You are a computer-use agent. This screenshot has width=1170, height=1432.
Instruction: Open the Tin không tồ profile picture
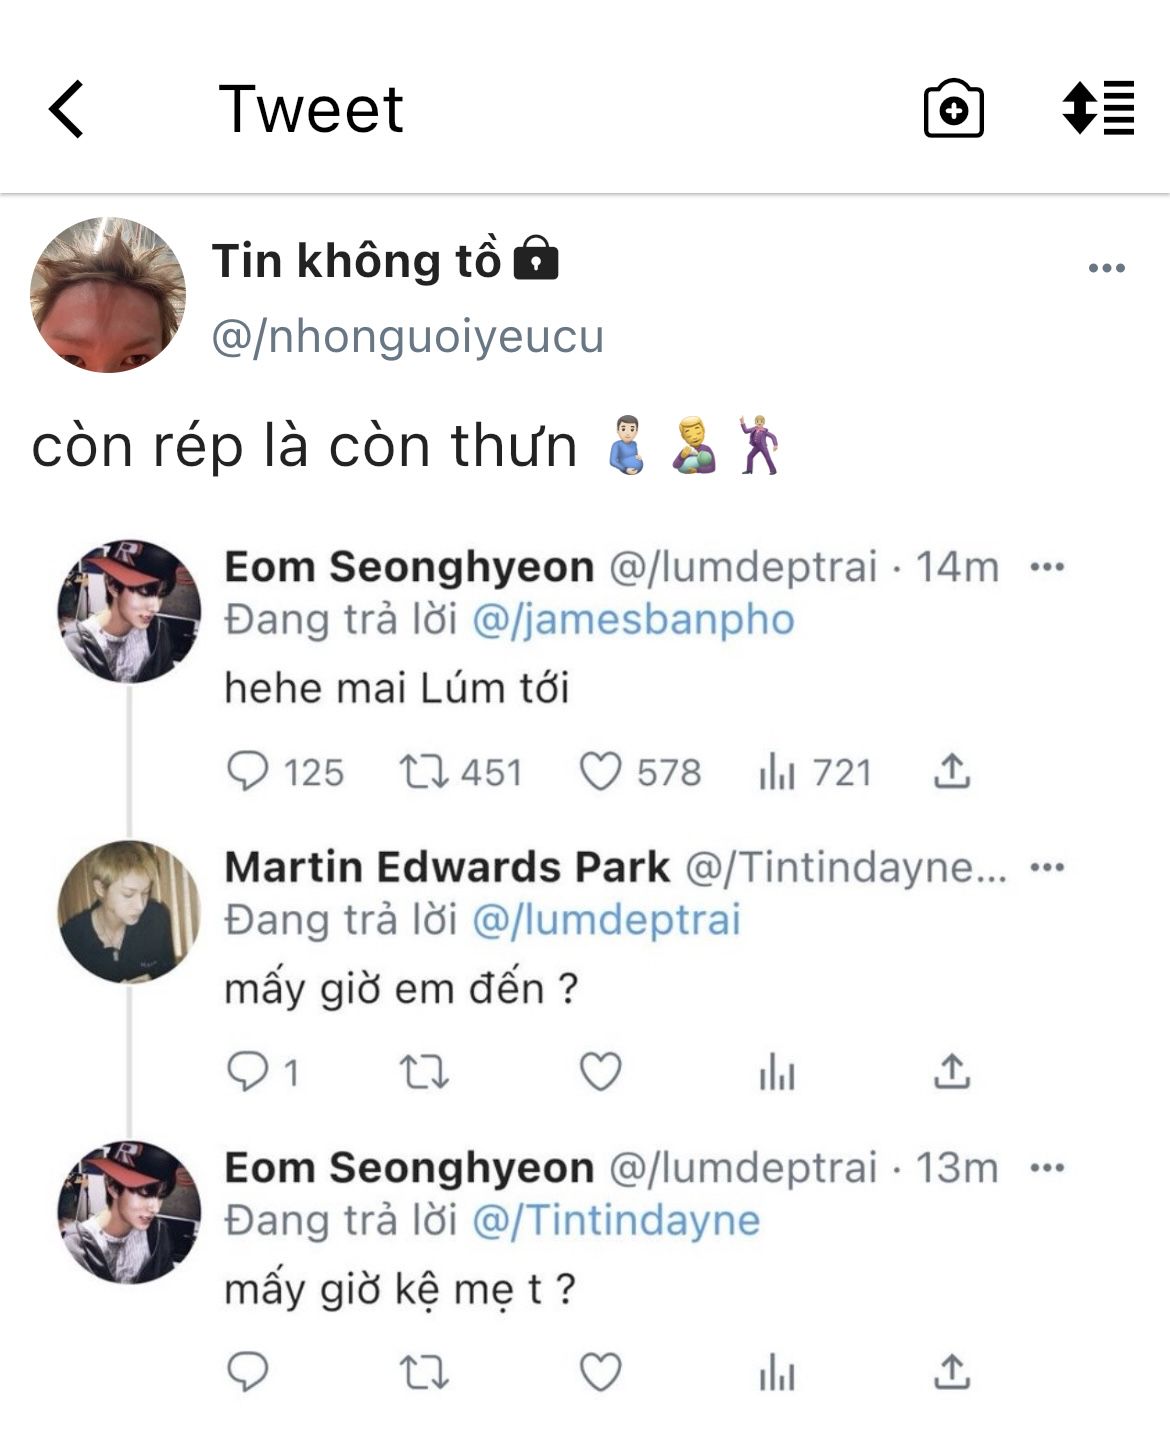[108, 295]
